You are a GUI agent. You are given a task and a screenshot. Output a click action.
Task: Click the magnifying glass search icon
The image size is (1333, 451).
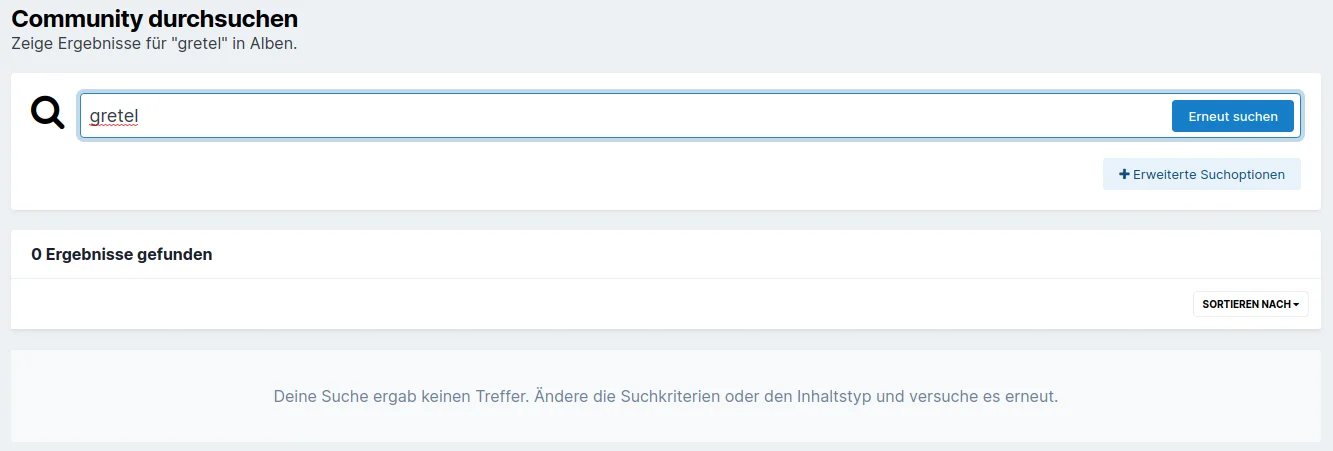click(47, 113)
